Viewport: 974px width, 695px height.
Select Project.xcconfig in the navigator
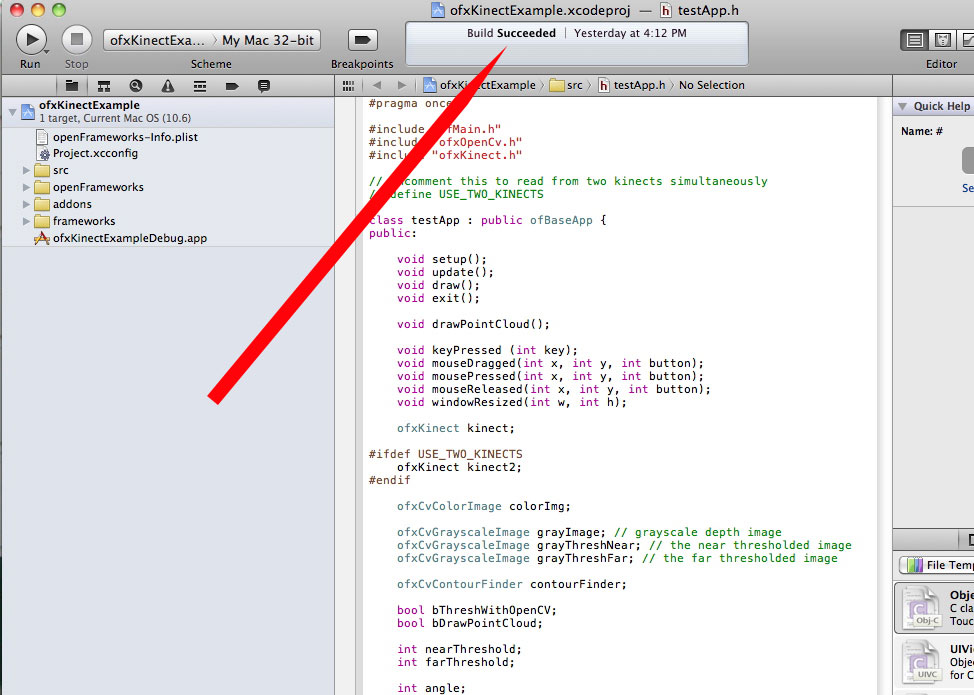coord(95,153)
